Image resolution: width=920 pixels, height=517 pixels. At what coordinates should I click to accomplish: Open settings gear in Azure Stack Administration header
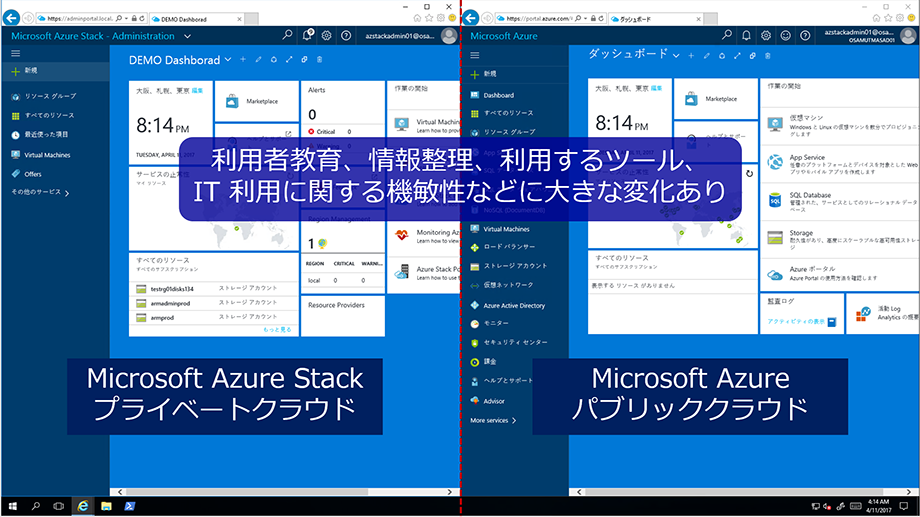[327, 36]
